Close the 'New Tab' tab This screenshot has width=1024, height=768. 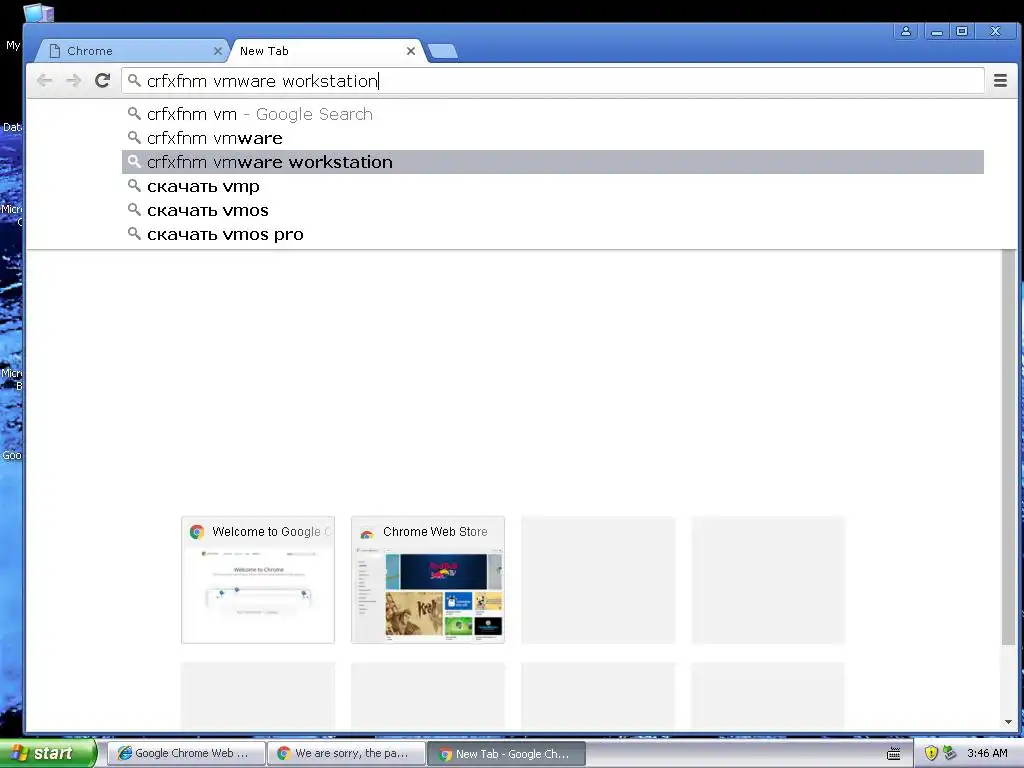[x=411, y=51]
